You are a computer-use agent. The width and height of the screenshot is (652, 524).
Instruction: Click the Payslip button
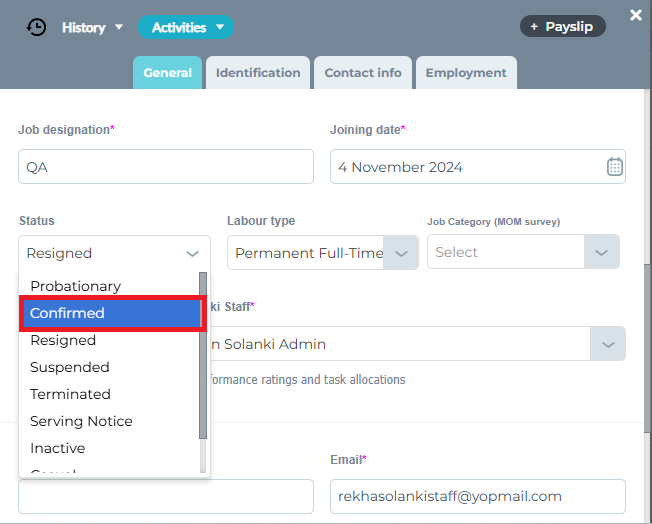[x=562, y=26]
